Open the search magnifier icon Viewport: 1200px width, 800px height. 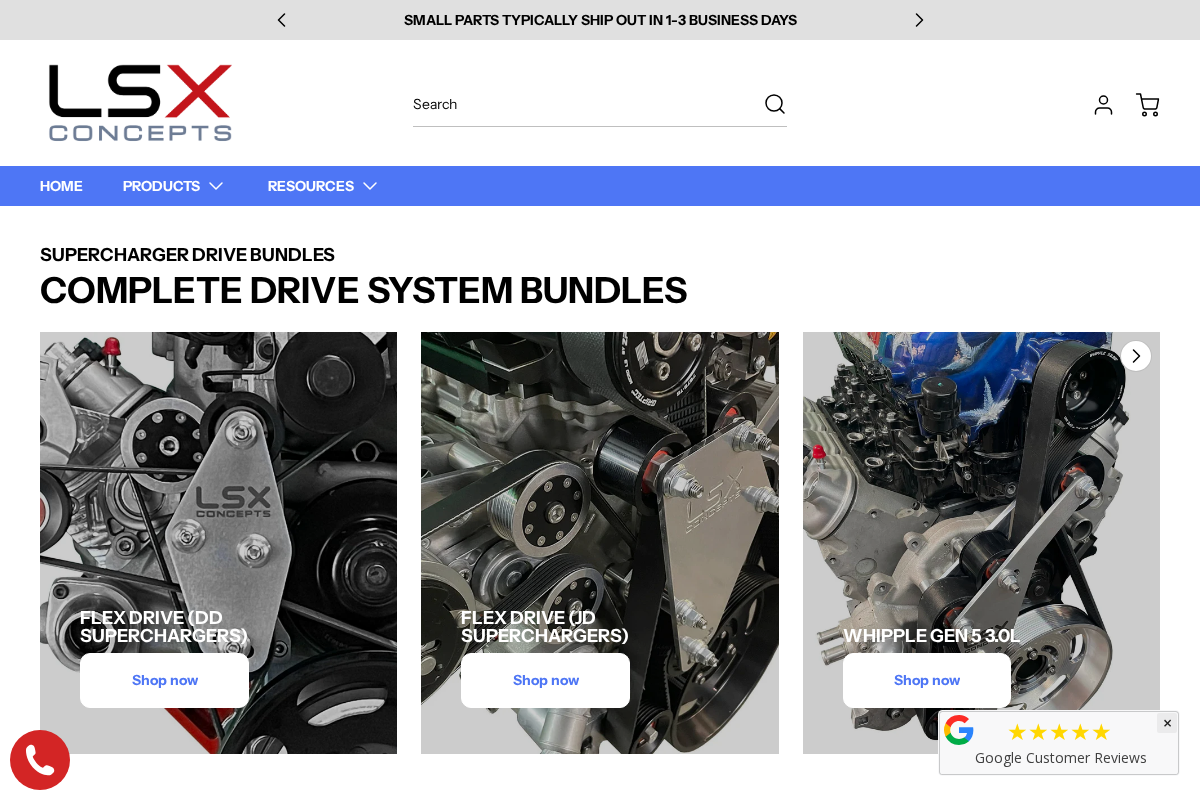775,103
